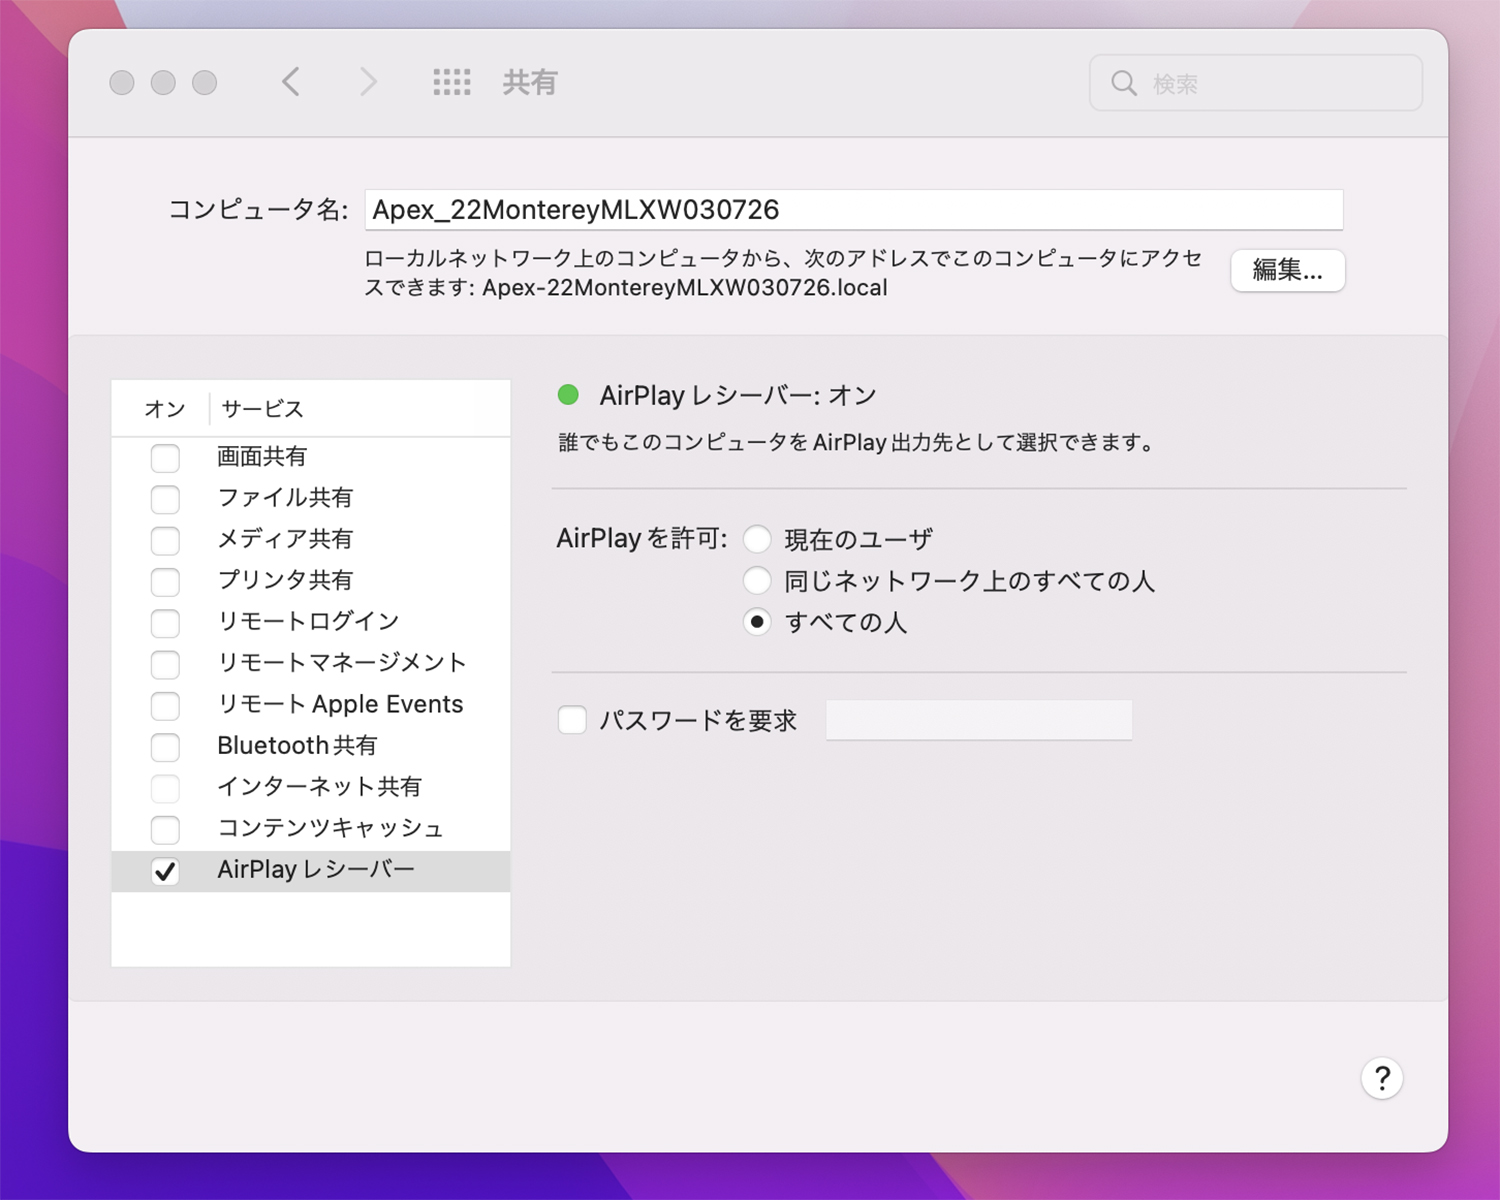Image resolution: width=1500 pixels, height=1200 pixels.
Task: Uncheck AirPlay レシーバー checkbox
Action: (x=165, y=871)
